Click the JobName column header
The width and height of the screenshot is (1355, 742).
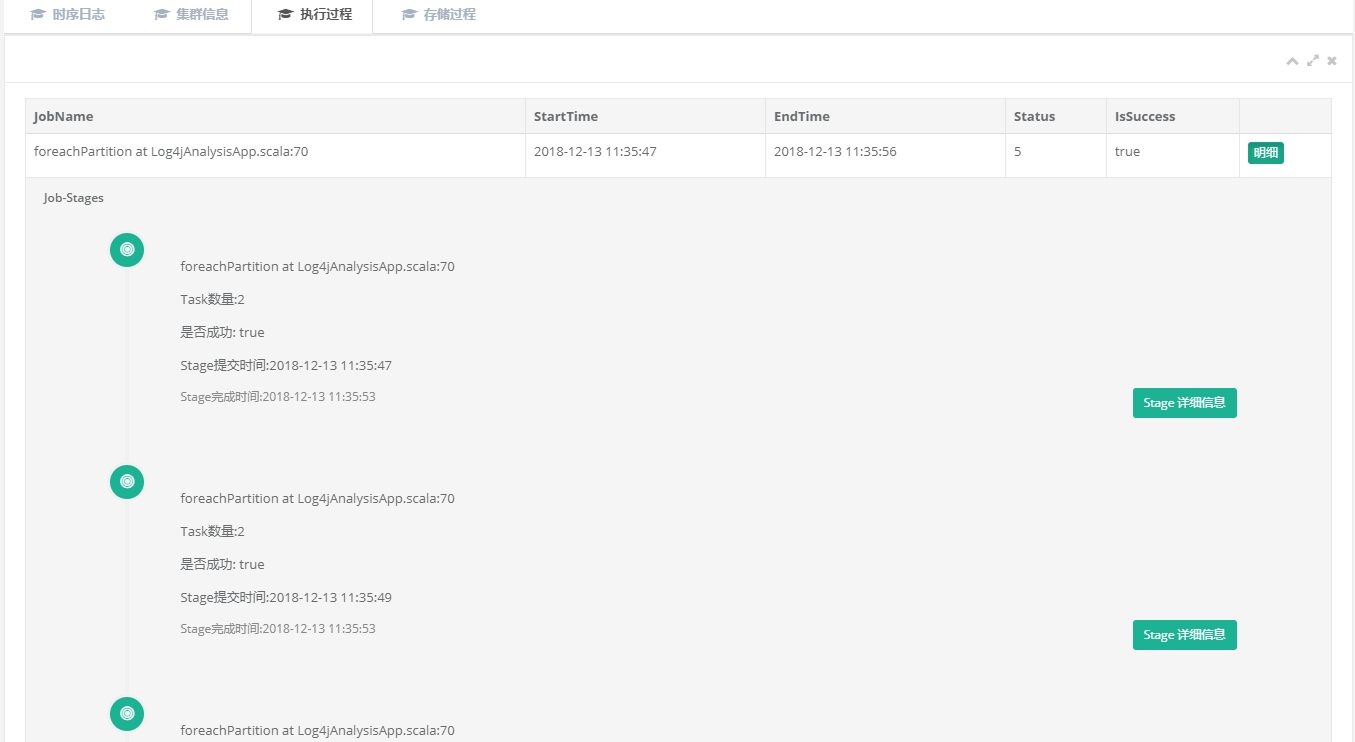point(64,116)
